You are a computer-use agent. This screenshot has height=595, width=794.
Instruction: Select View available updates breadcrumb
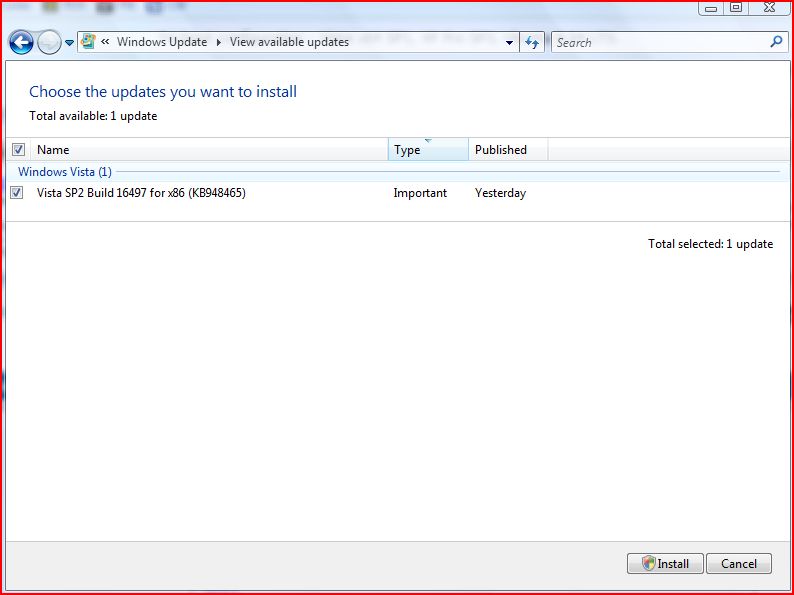pos(289,42)
